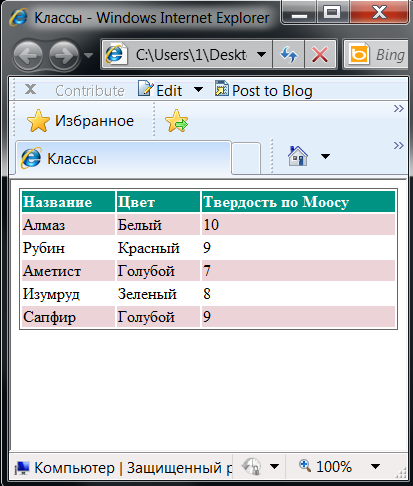
Task: Click the Компьютер zone status icon
Action: pyautogui.click(x=22, y=468)
